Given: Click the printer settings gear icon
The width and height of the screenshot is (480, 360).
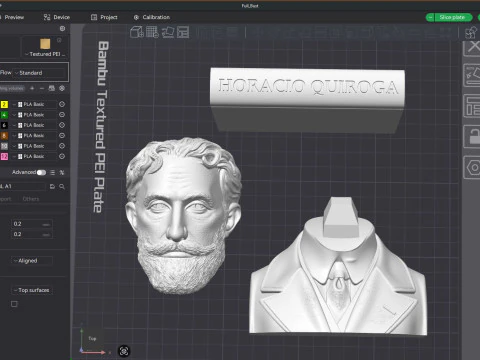Looking at the screenshot, I should [62, 29].
